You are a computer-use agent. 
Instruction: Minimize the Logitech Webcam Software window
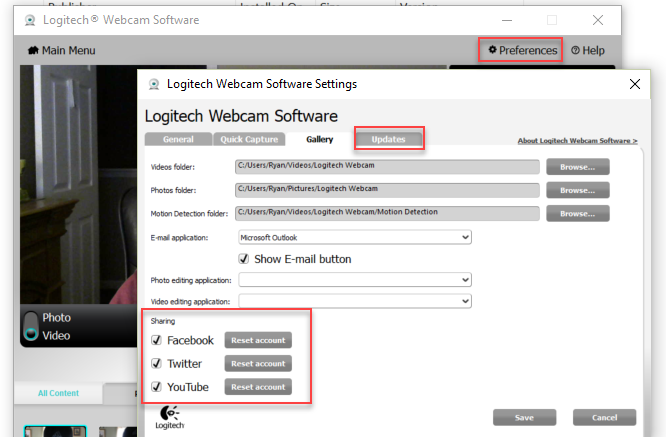pyautogui.click(x=507, y=20)
